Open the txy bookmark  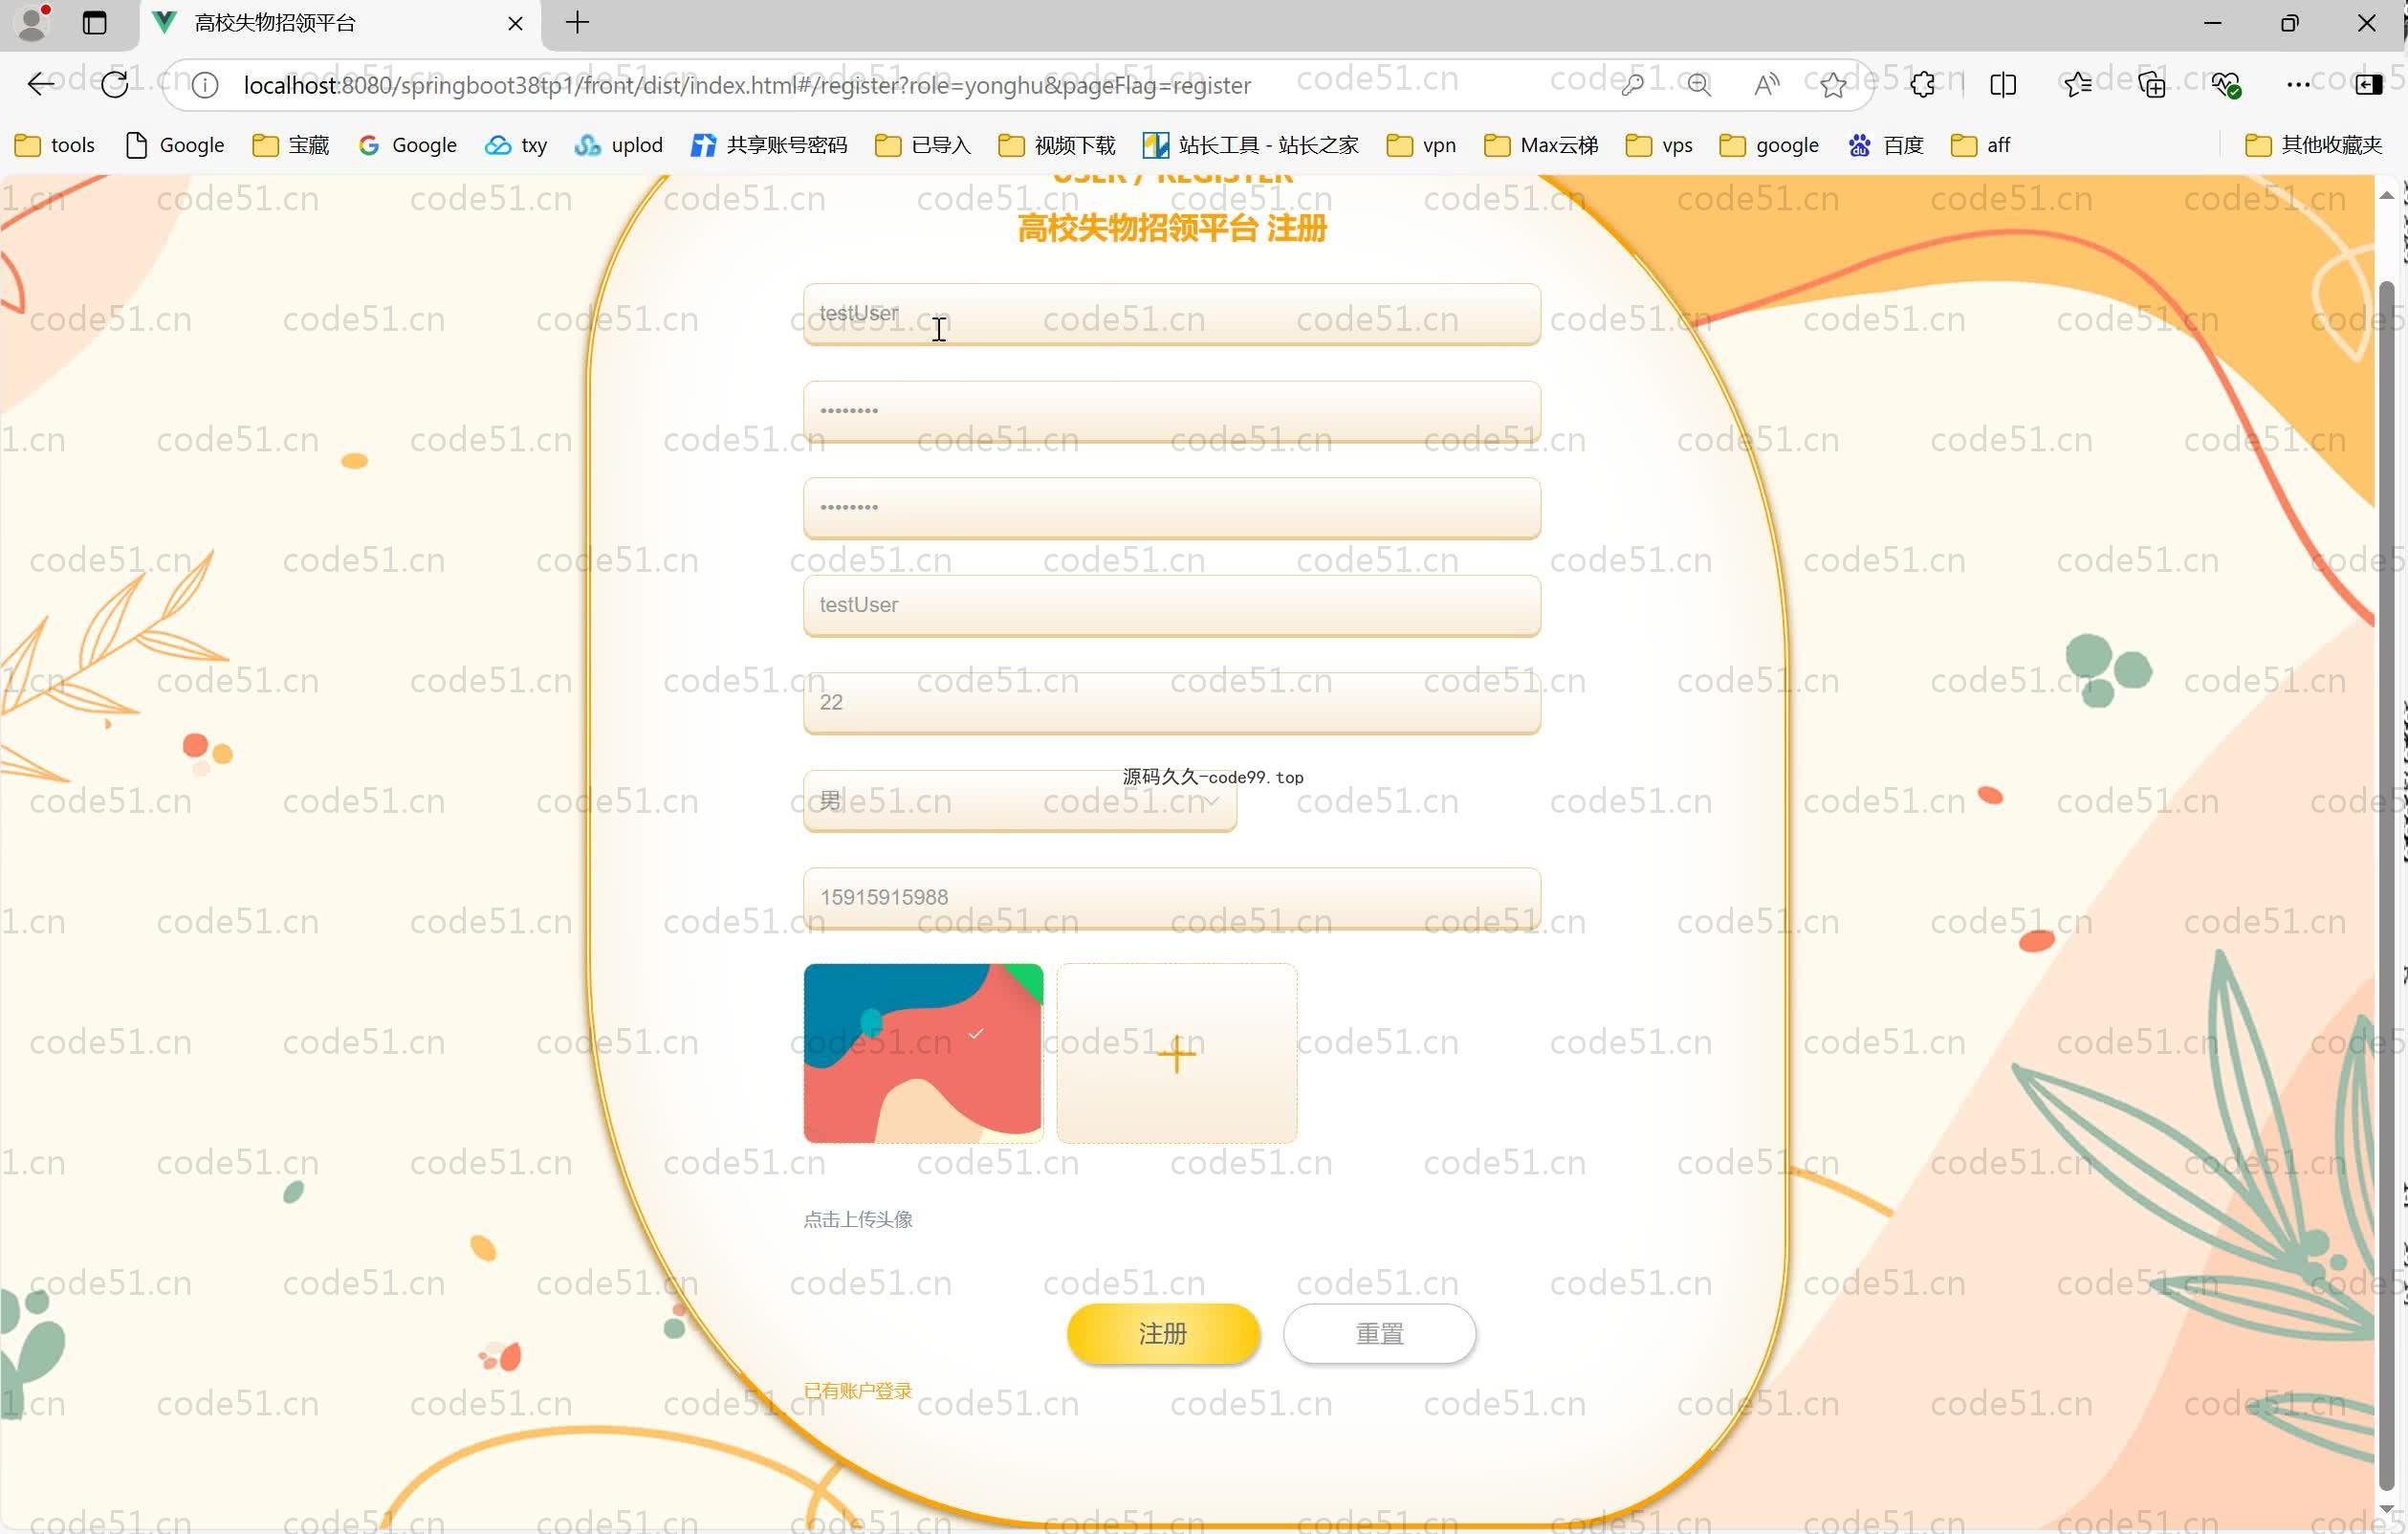click(x=516, y=145)
